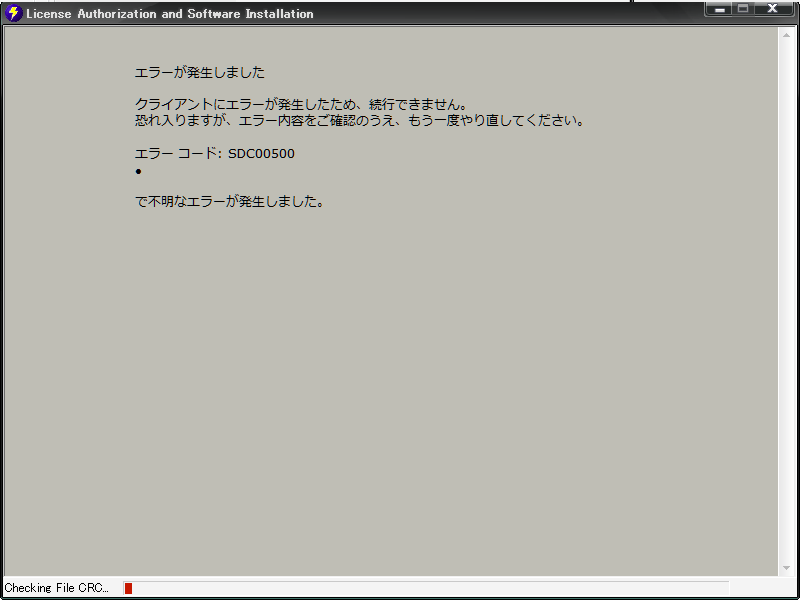Click the scrollbar up arrow
The width and height of the screenshot is (800, 600).
click(786, 35)
